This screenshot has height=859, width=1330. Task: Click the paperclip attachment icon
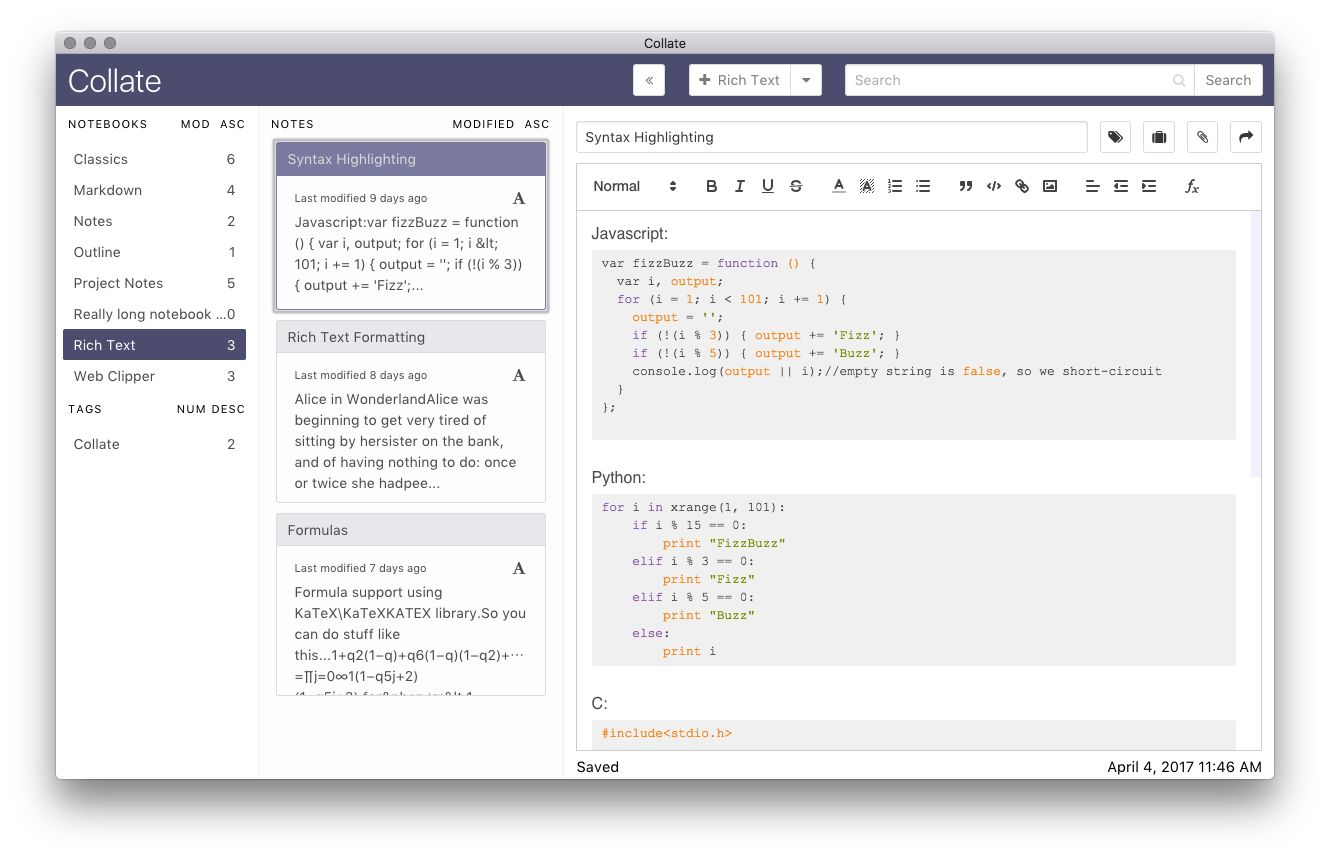(x=1202, y=137)
